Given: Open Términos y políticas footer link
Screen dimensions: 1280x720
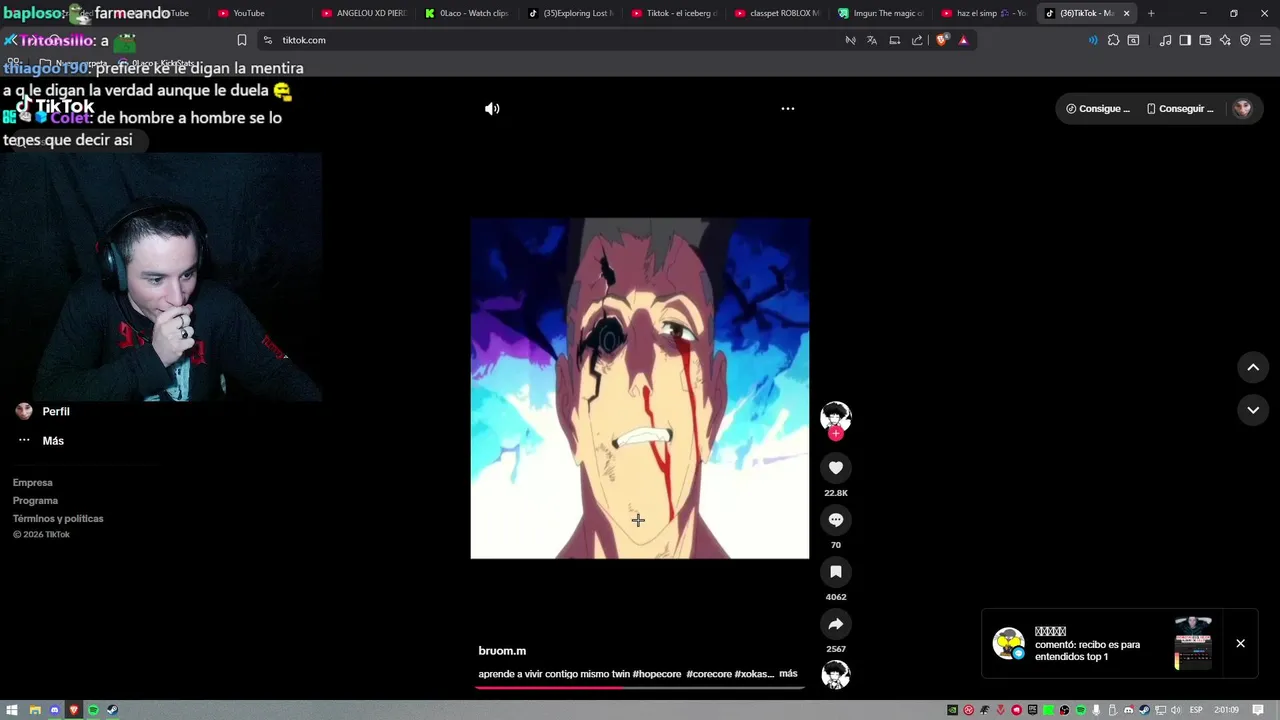Looking at the screenshot, I should [58, 519].
